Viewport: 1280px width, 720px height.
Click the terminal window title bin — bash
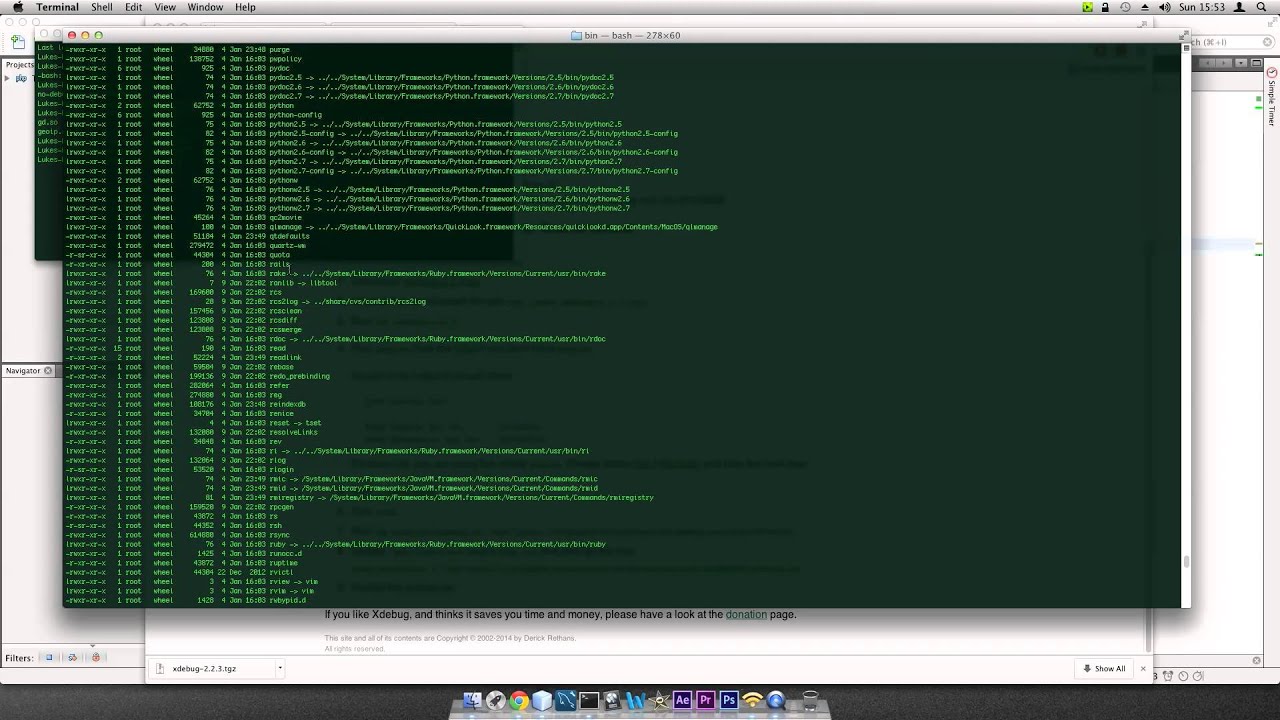631,35
